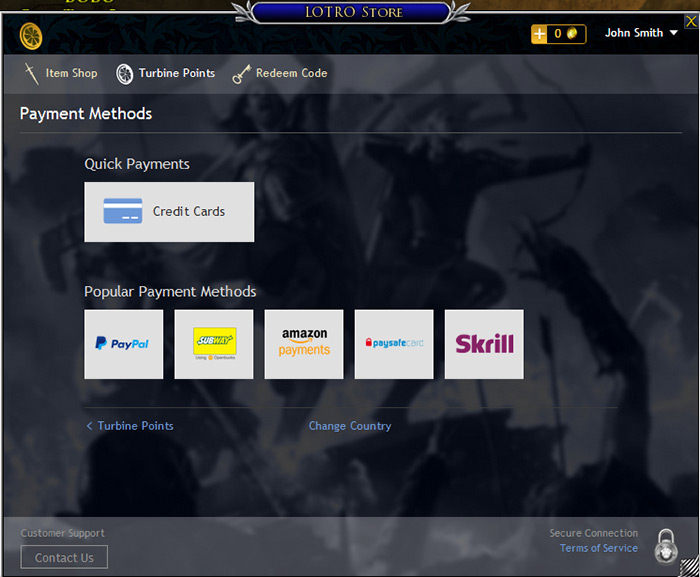Select Amazon Payments method

(x=304, y=344)
